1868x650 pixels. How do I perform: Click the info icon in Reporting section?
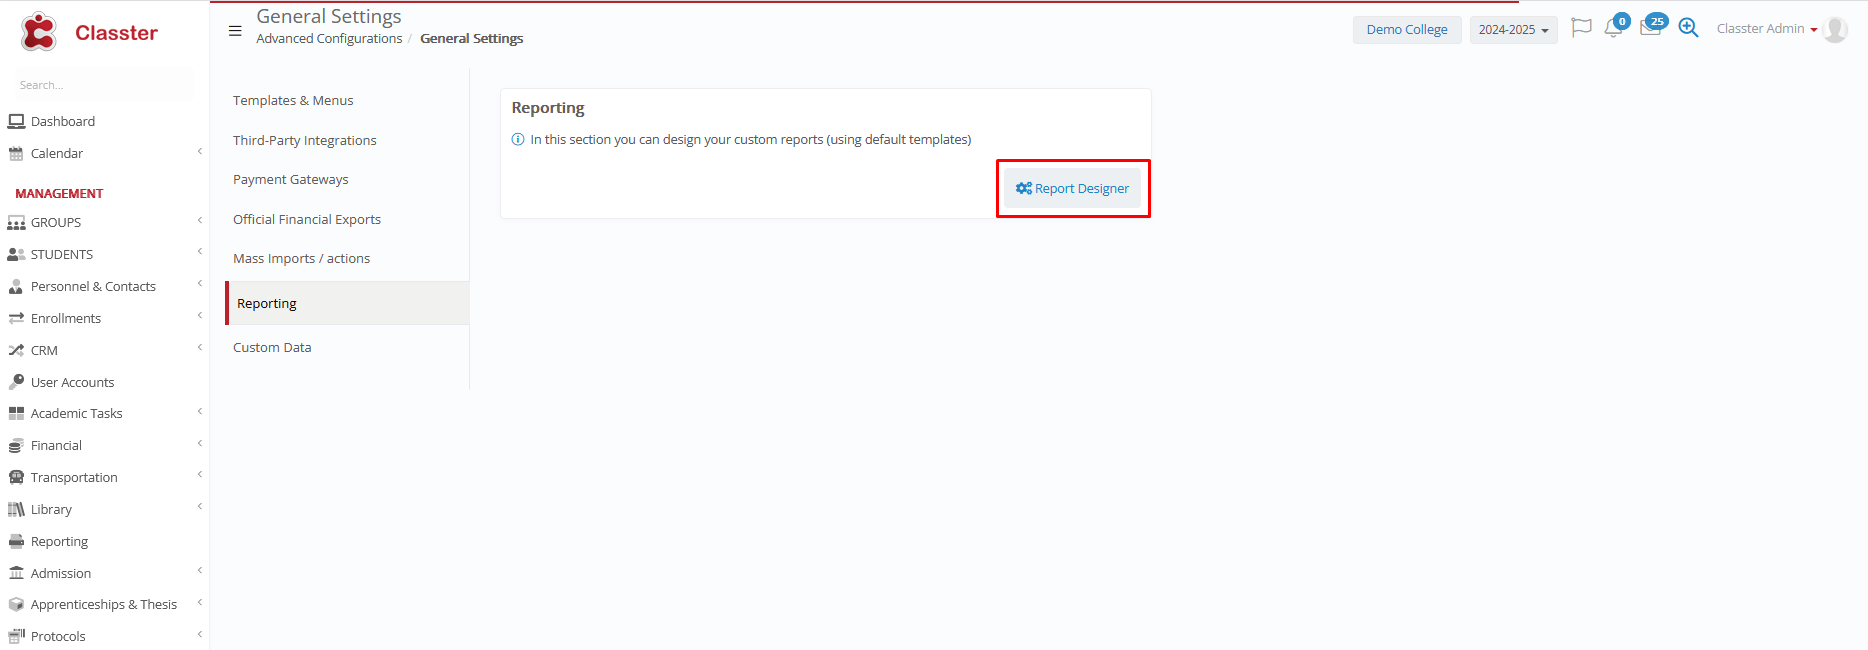click(x=518, y=140)
